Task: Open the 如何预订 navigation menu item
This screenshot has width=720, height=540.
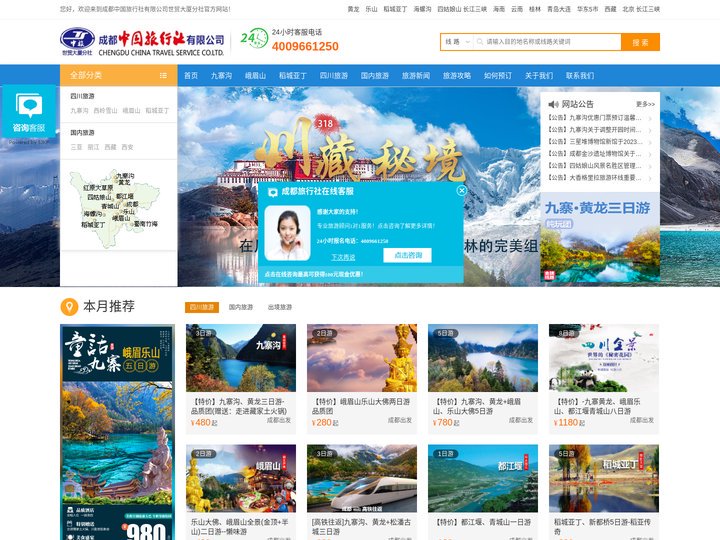Action: coord(498,76)
